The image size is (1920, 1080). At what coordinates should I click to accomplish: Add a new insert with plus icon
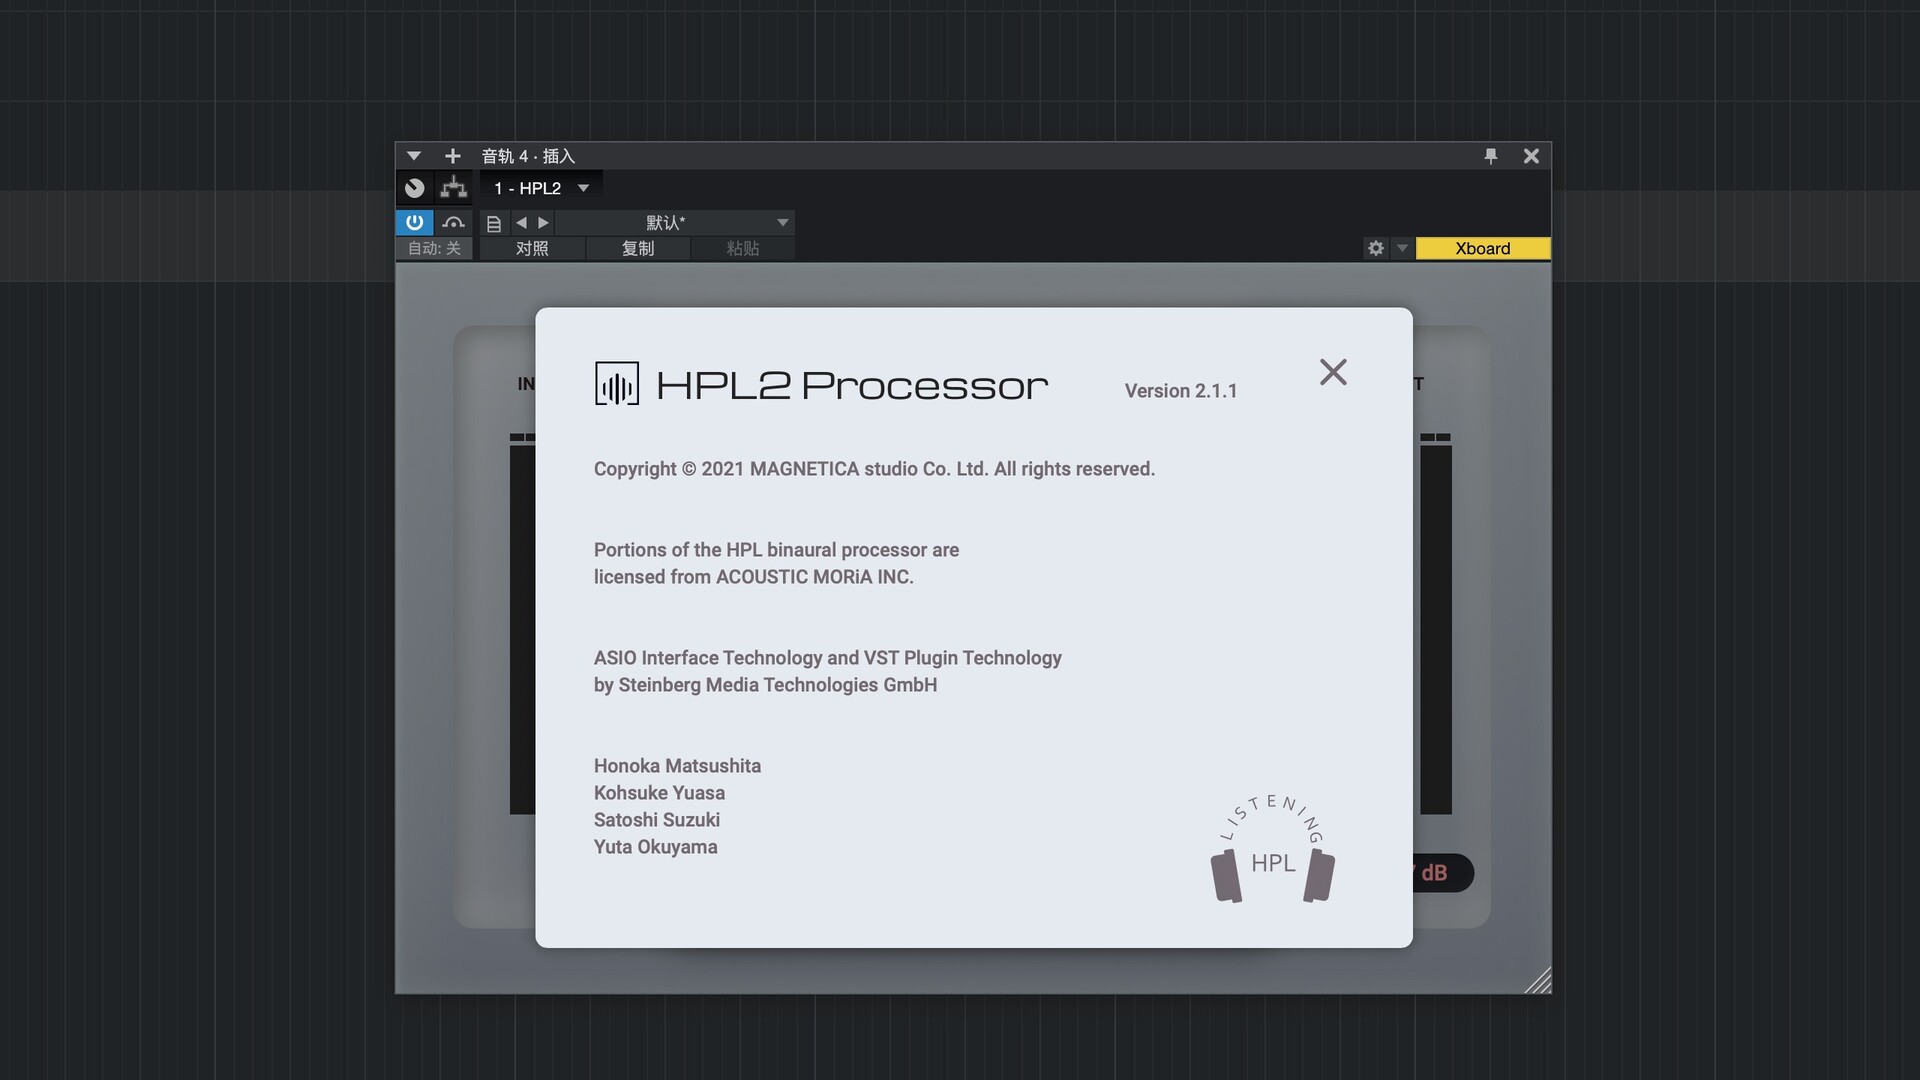pos(453,156)
